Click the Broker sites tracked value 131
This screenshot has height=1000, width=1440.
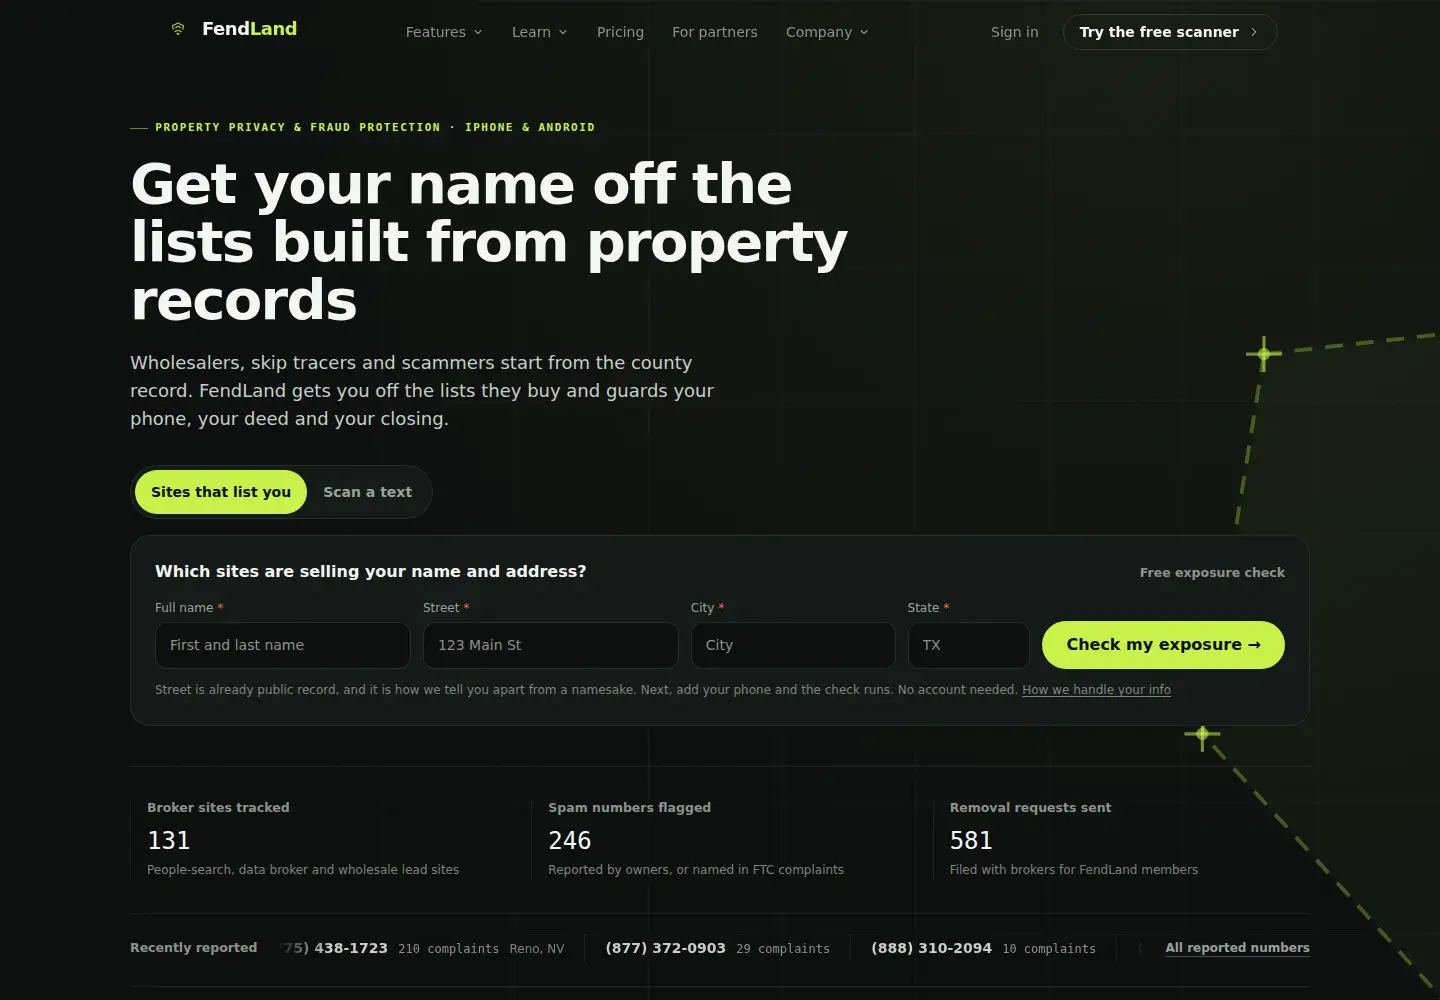click(169, 840)
